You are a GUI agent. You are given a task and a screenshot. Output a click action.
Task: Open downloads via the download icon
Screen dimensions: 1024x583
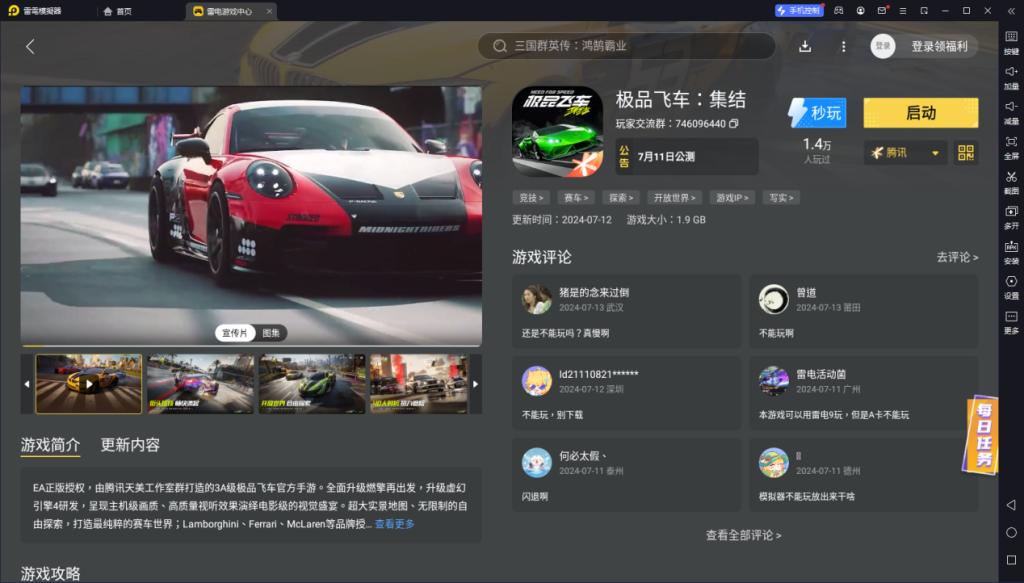805,46
